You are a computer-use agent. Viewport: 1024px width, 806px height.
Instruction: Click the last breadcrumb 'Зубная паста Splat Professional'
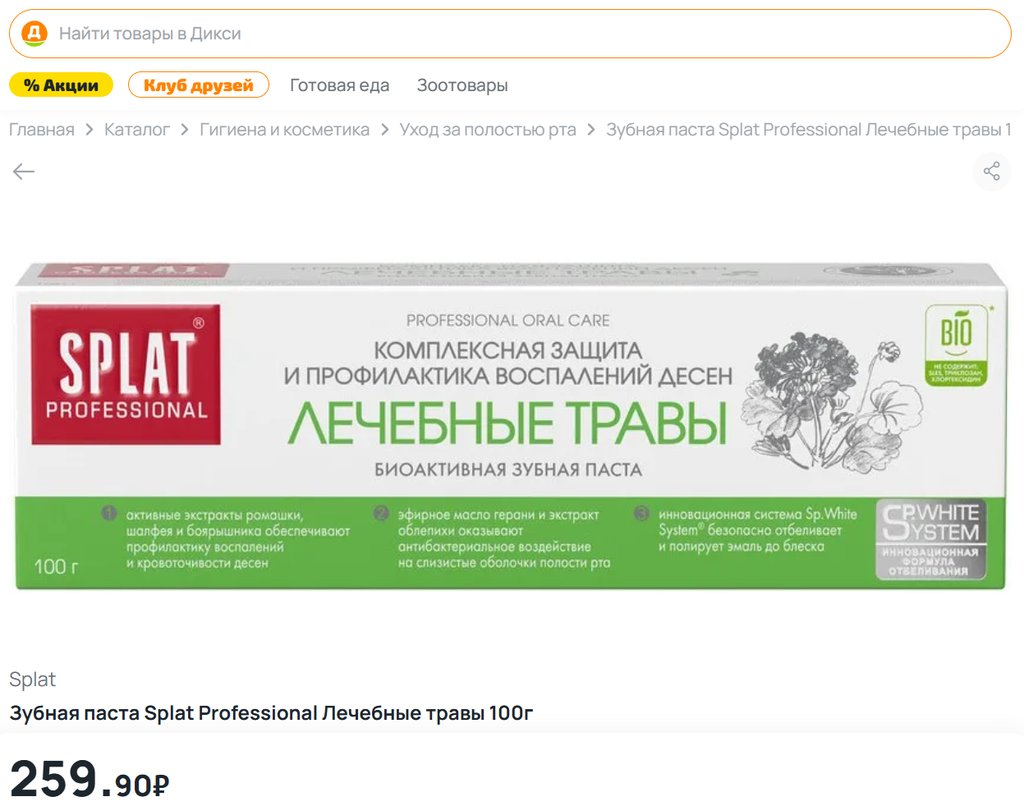[808, 130]
